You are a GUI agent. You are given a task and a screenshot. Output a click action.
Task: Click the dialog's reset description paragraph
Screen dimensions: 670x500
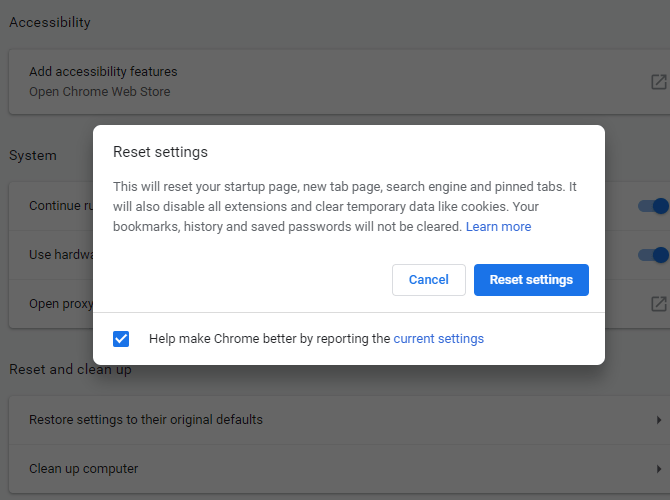[340, 207]
